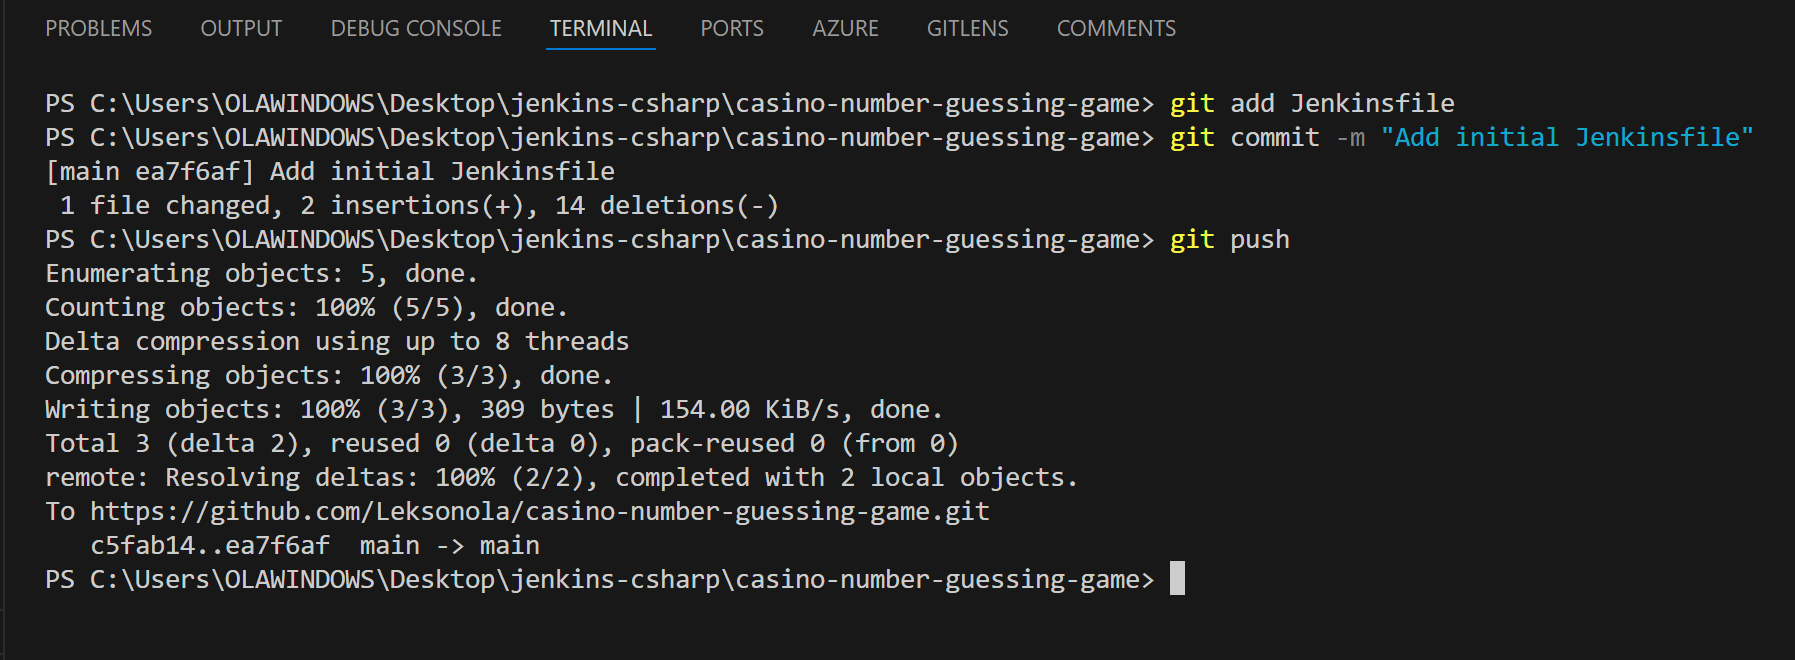Click the 'Total 3 (delta 2), reused 0' line

[x=502, y=444]
